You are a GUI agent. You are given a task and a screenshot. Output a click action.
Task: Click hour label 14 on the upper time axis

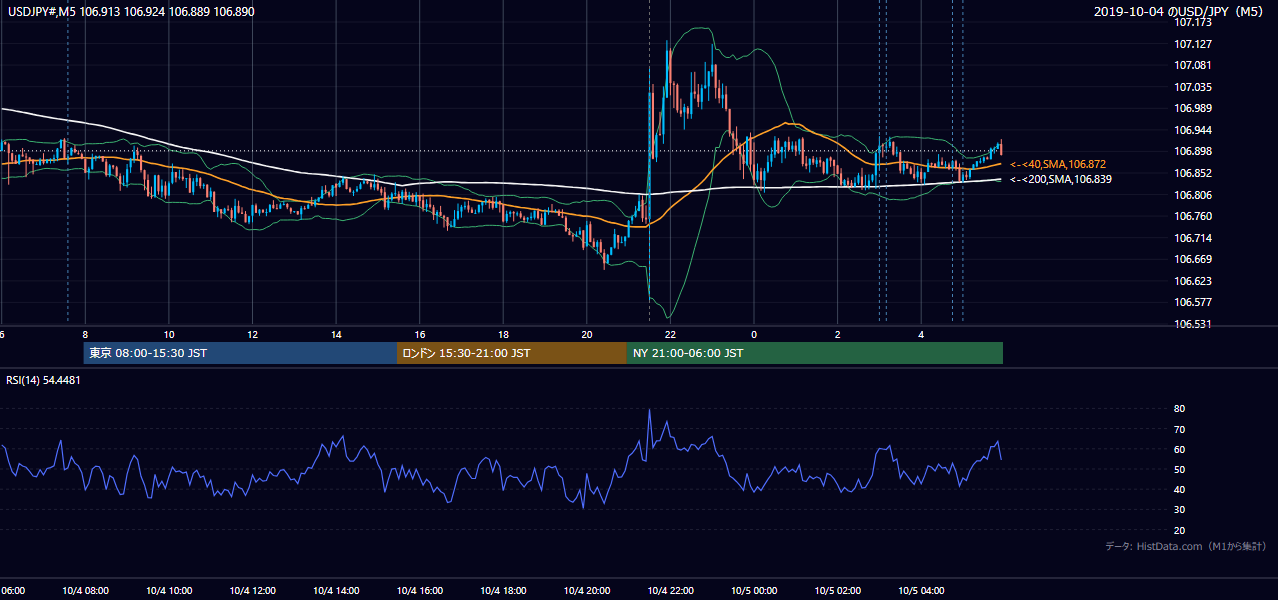point(337,335)
